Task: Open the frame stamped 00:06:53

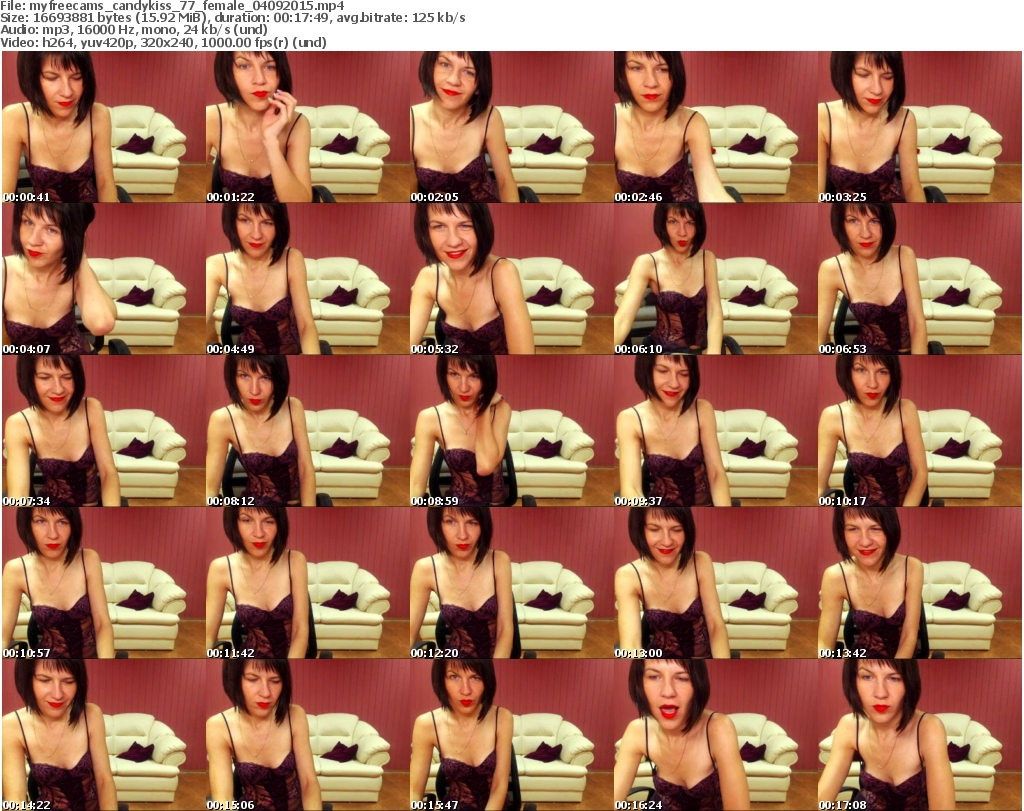Action: (920, 279)
